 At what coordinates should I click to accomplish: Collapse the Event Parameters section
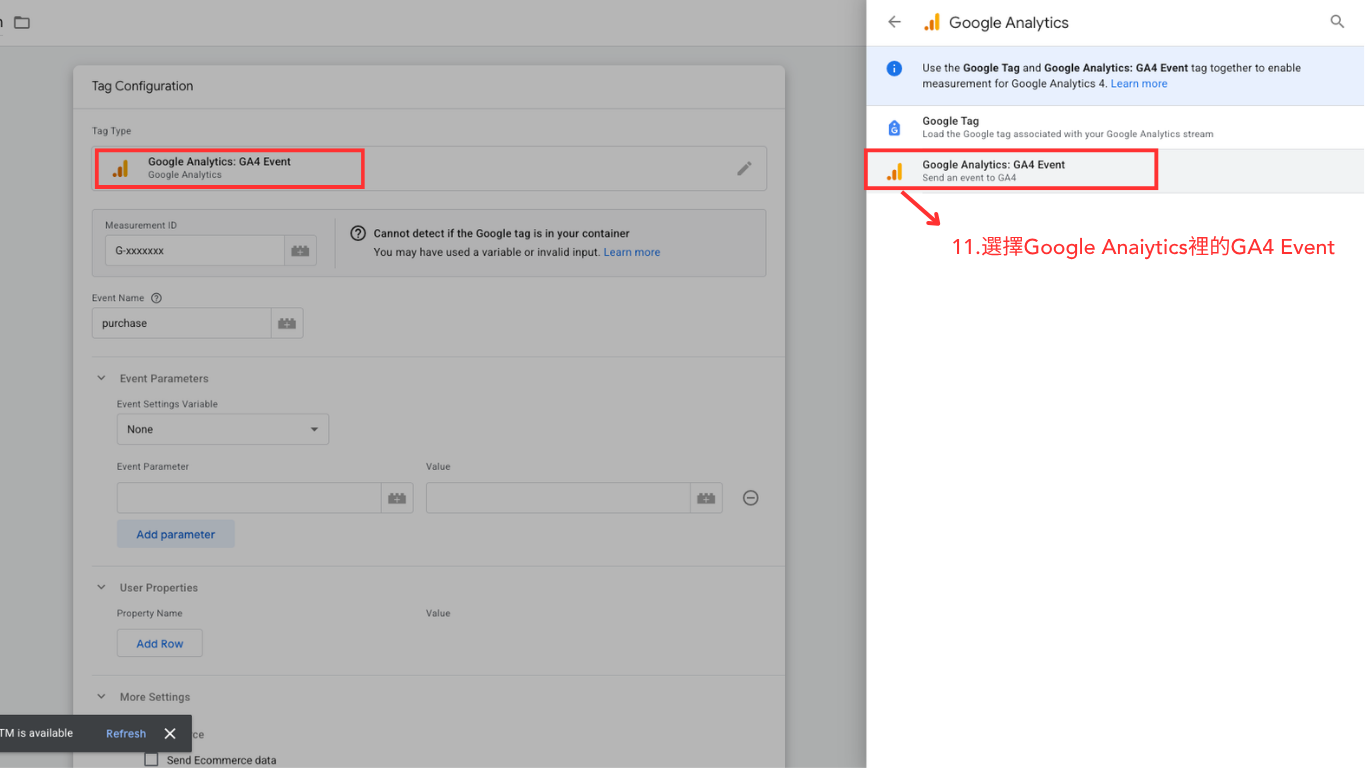(101, 379)
